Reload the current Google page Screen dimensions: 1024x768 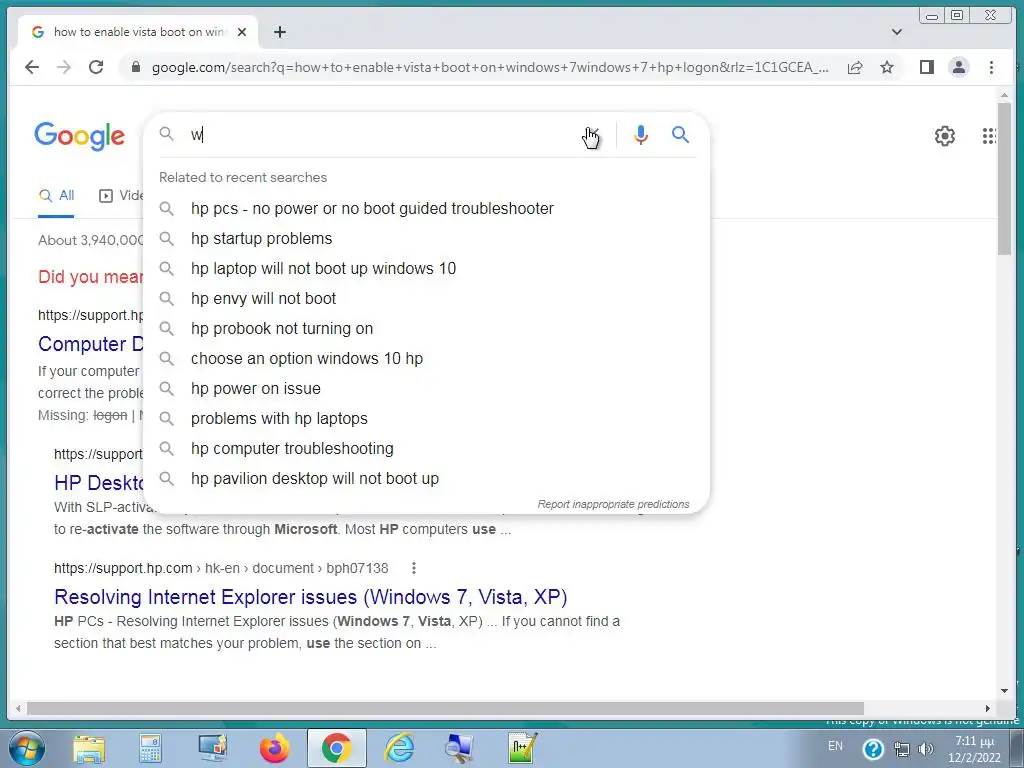coord(96,67)
